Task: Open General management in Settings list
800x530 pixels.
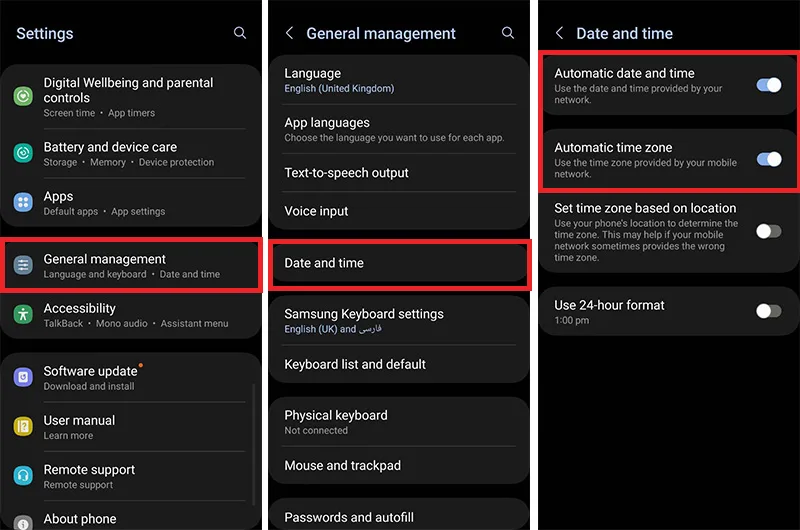Action: pyautogui.click(x=132, y=266)
